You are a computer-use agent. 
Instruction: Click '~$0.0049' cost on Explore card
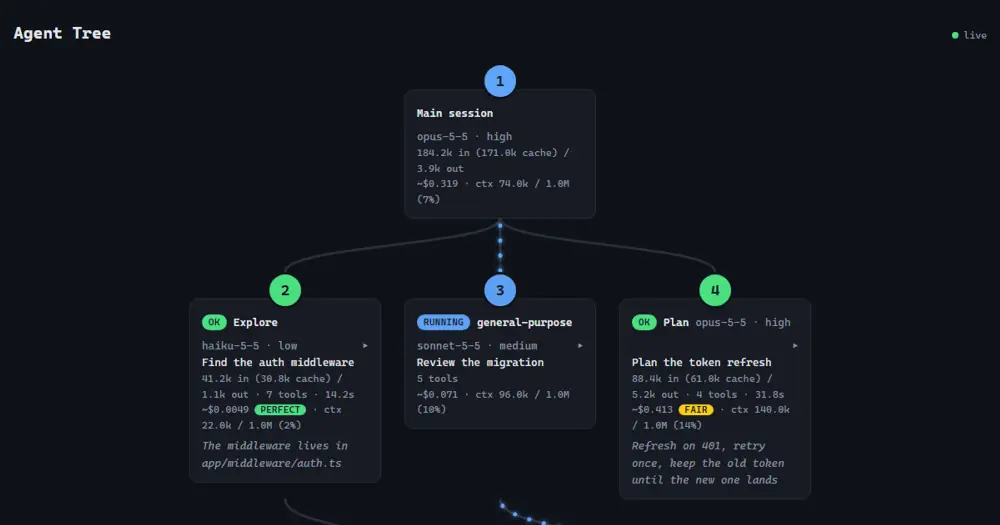pyautogui.click(x=225, y=410)
